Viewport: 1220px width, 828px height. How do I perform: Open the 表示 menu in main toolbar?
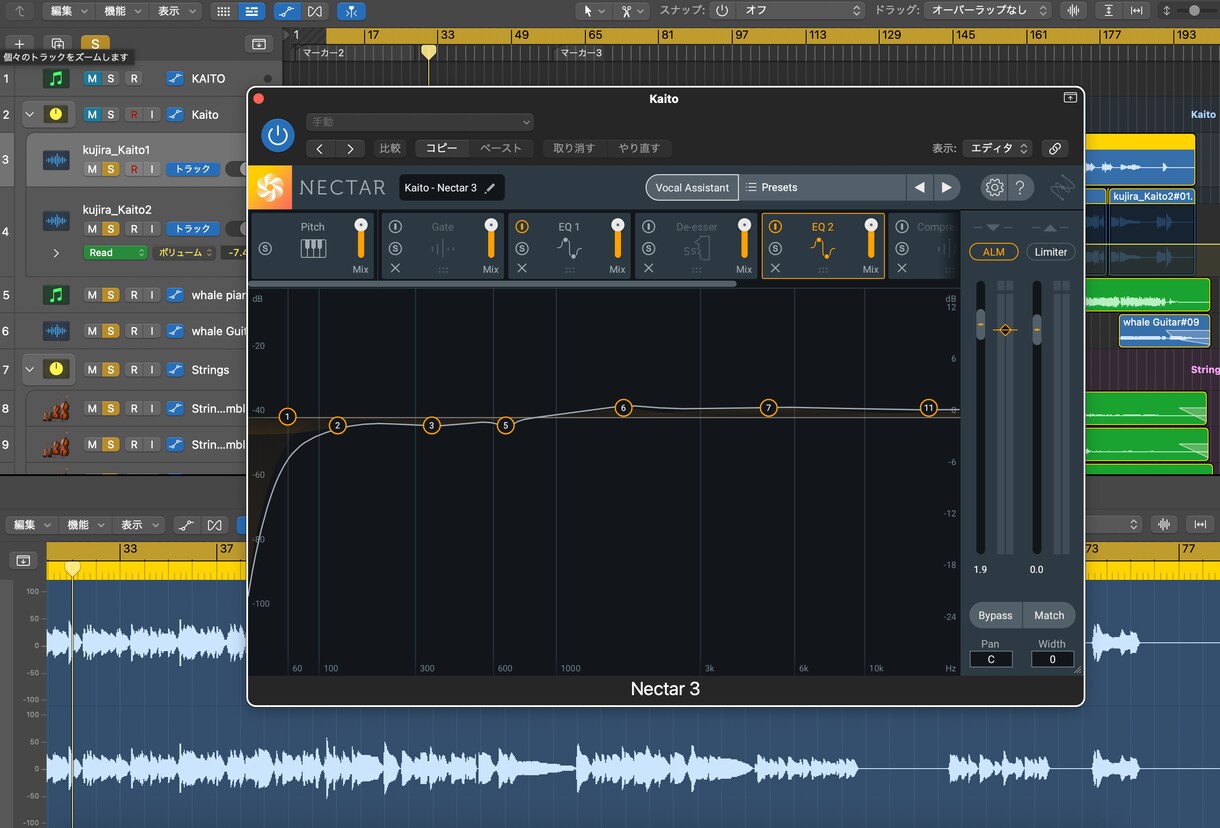(x=177, y=11)
